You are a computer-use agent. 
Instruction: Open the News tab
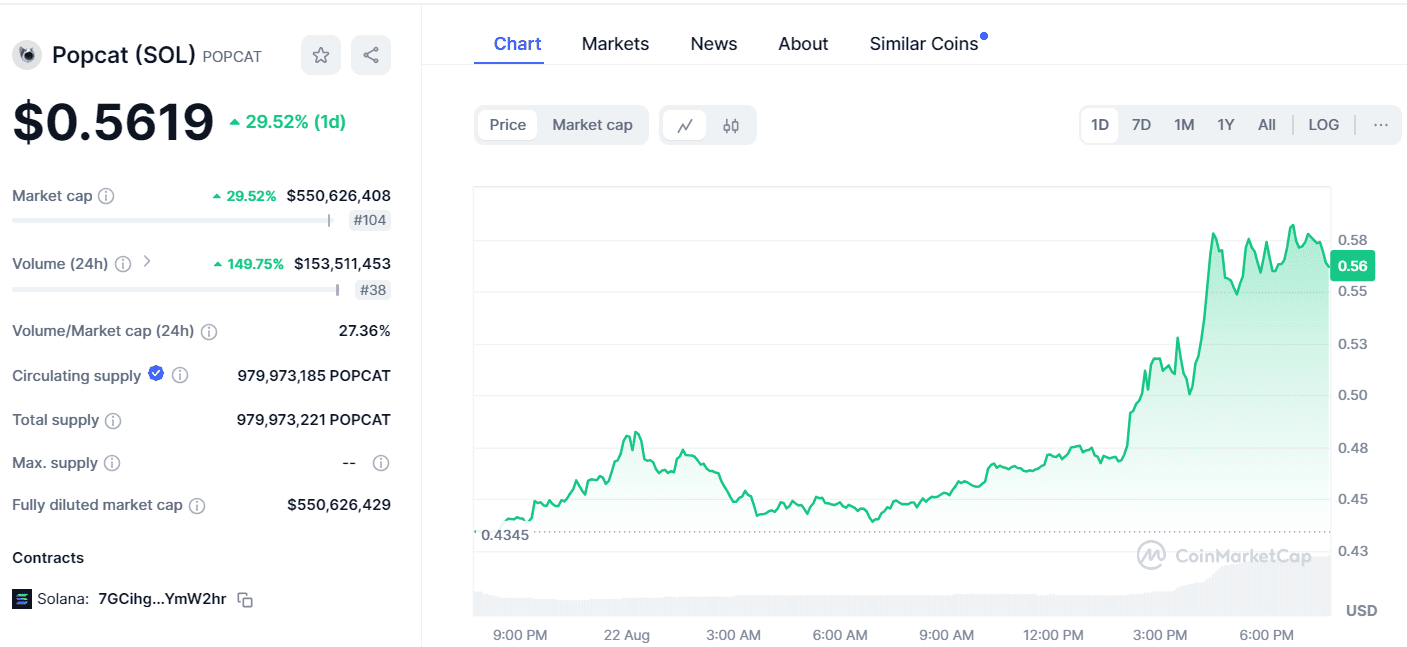tap(713, 44)
